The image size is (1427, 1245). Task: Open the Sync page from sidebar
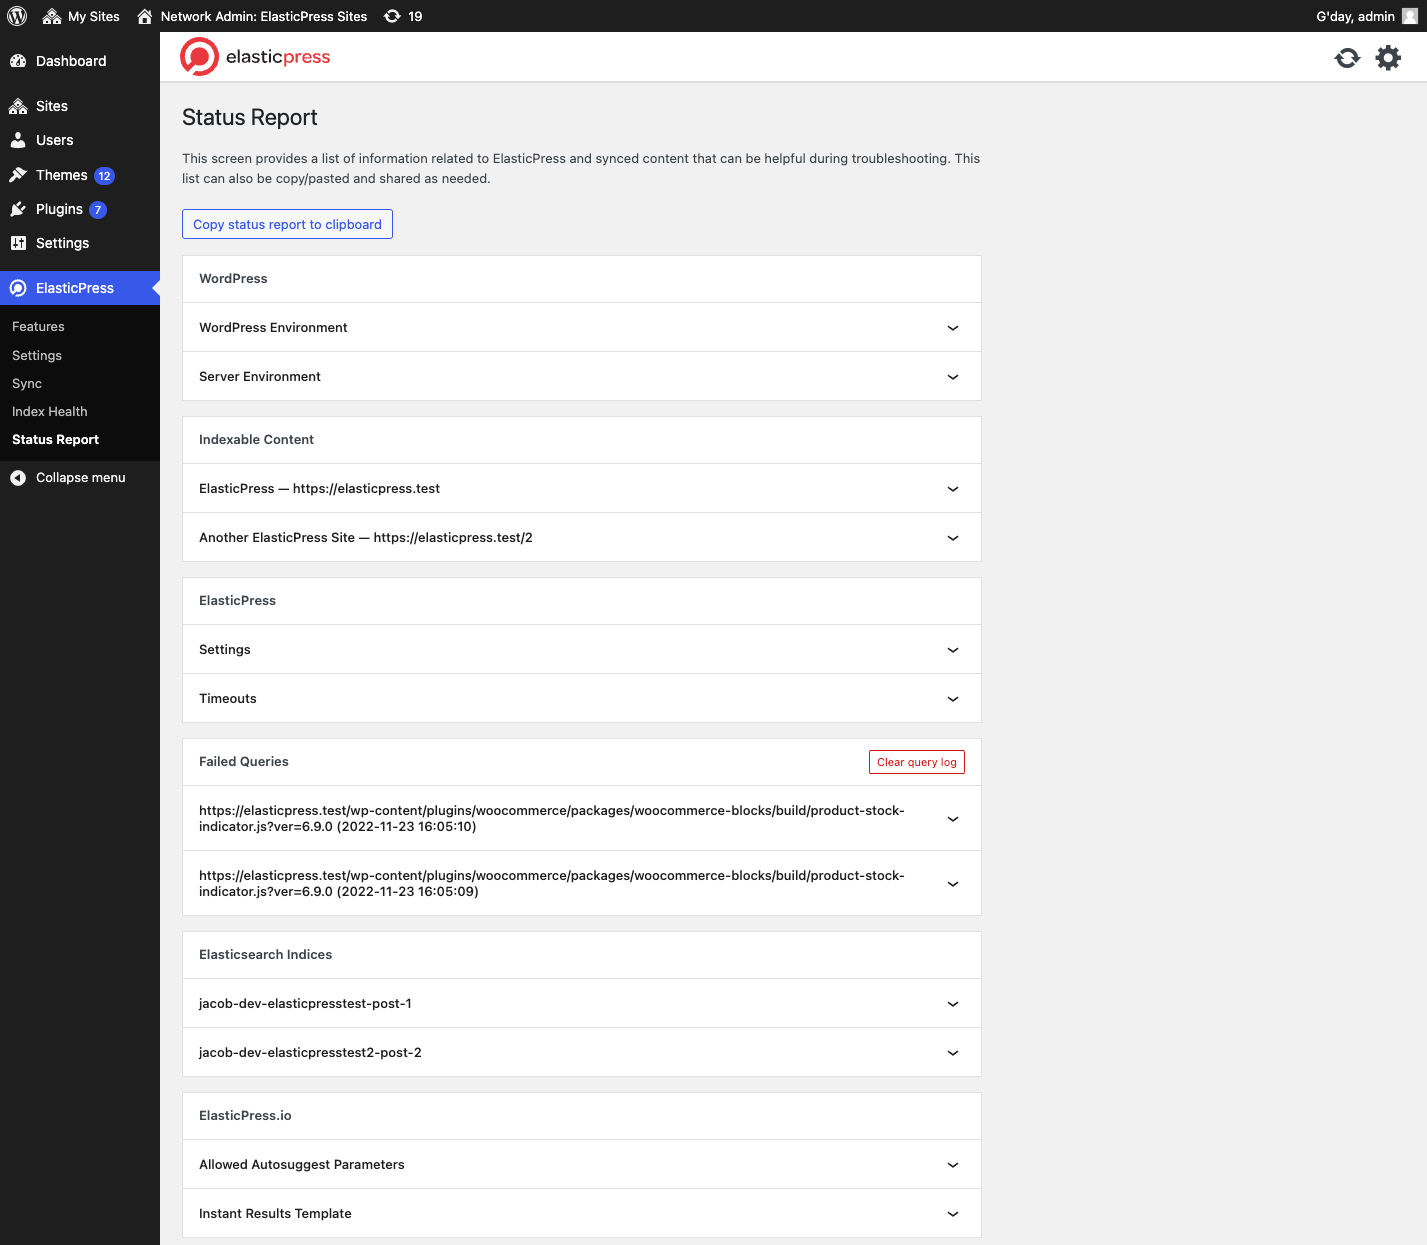point(27,383)
